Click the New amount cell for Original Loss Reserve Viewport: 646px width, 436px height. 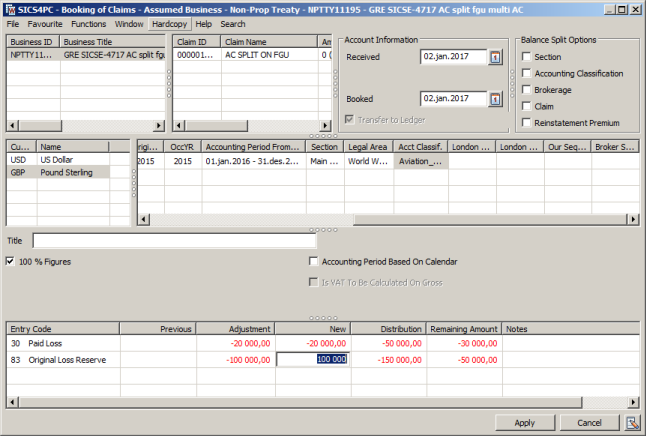313,359
